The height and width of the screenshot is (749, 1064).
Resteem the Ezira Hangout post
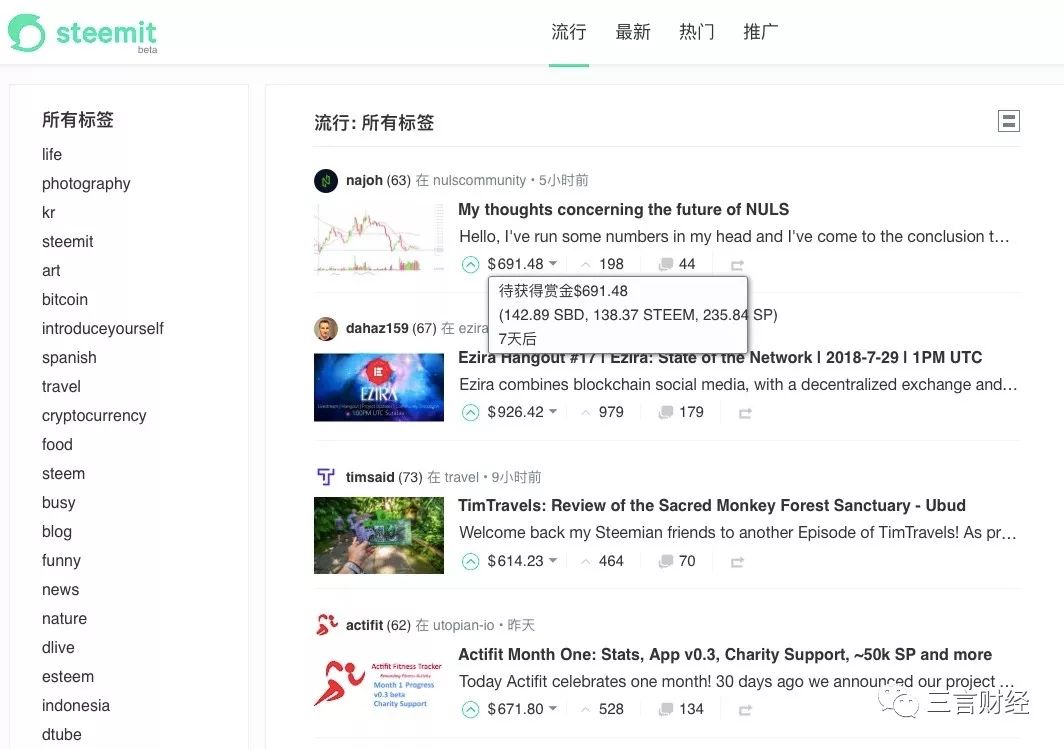click(x=745, y=413)
